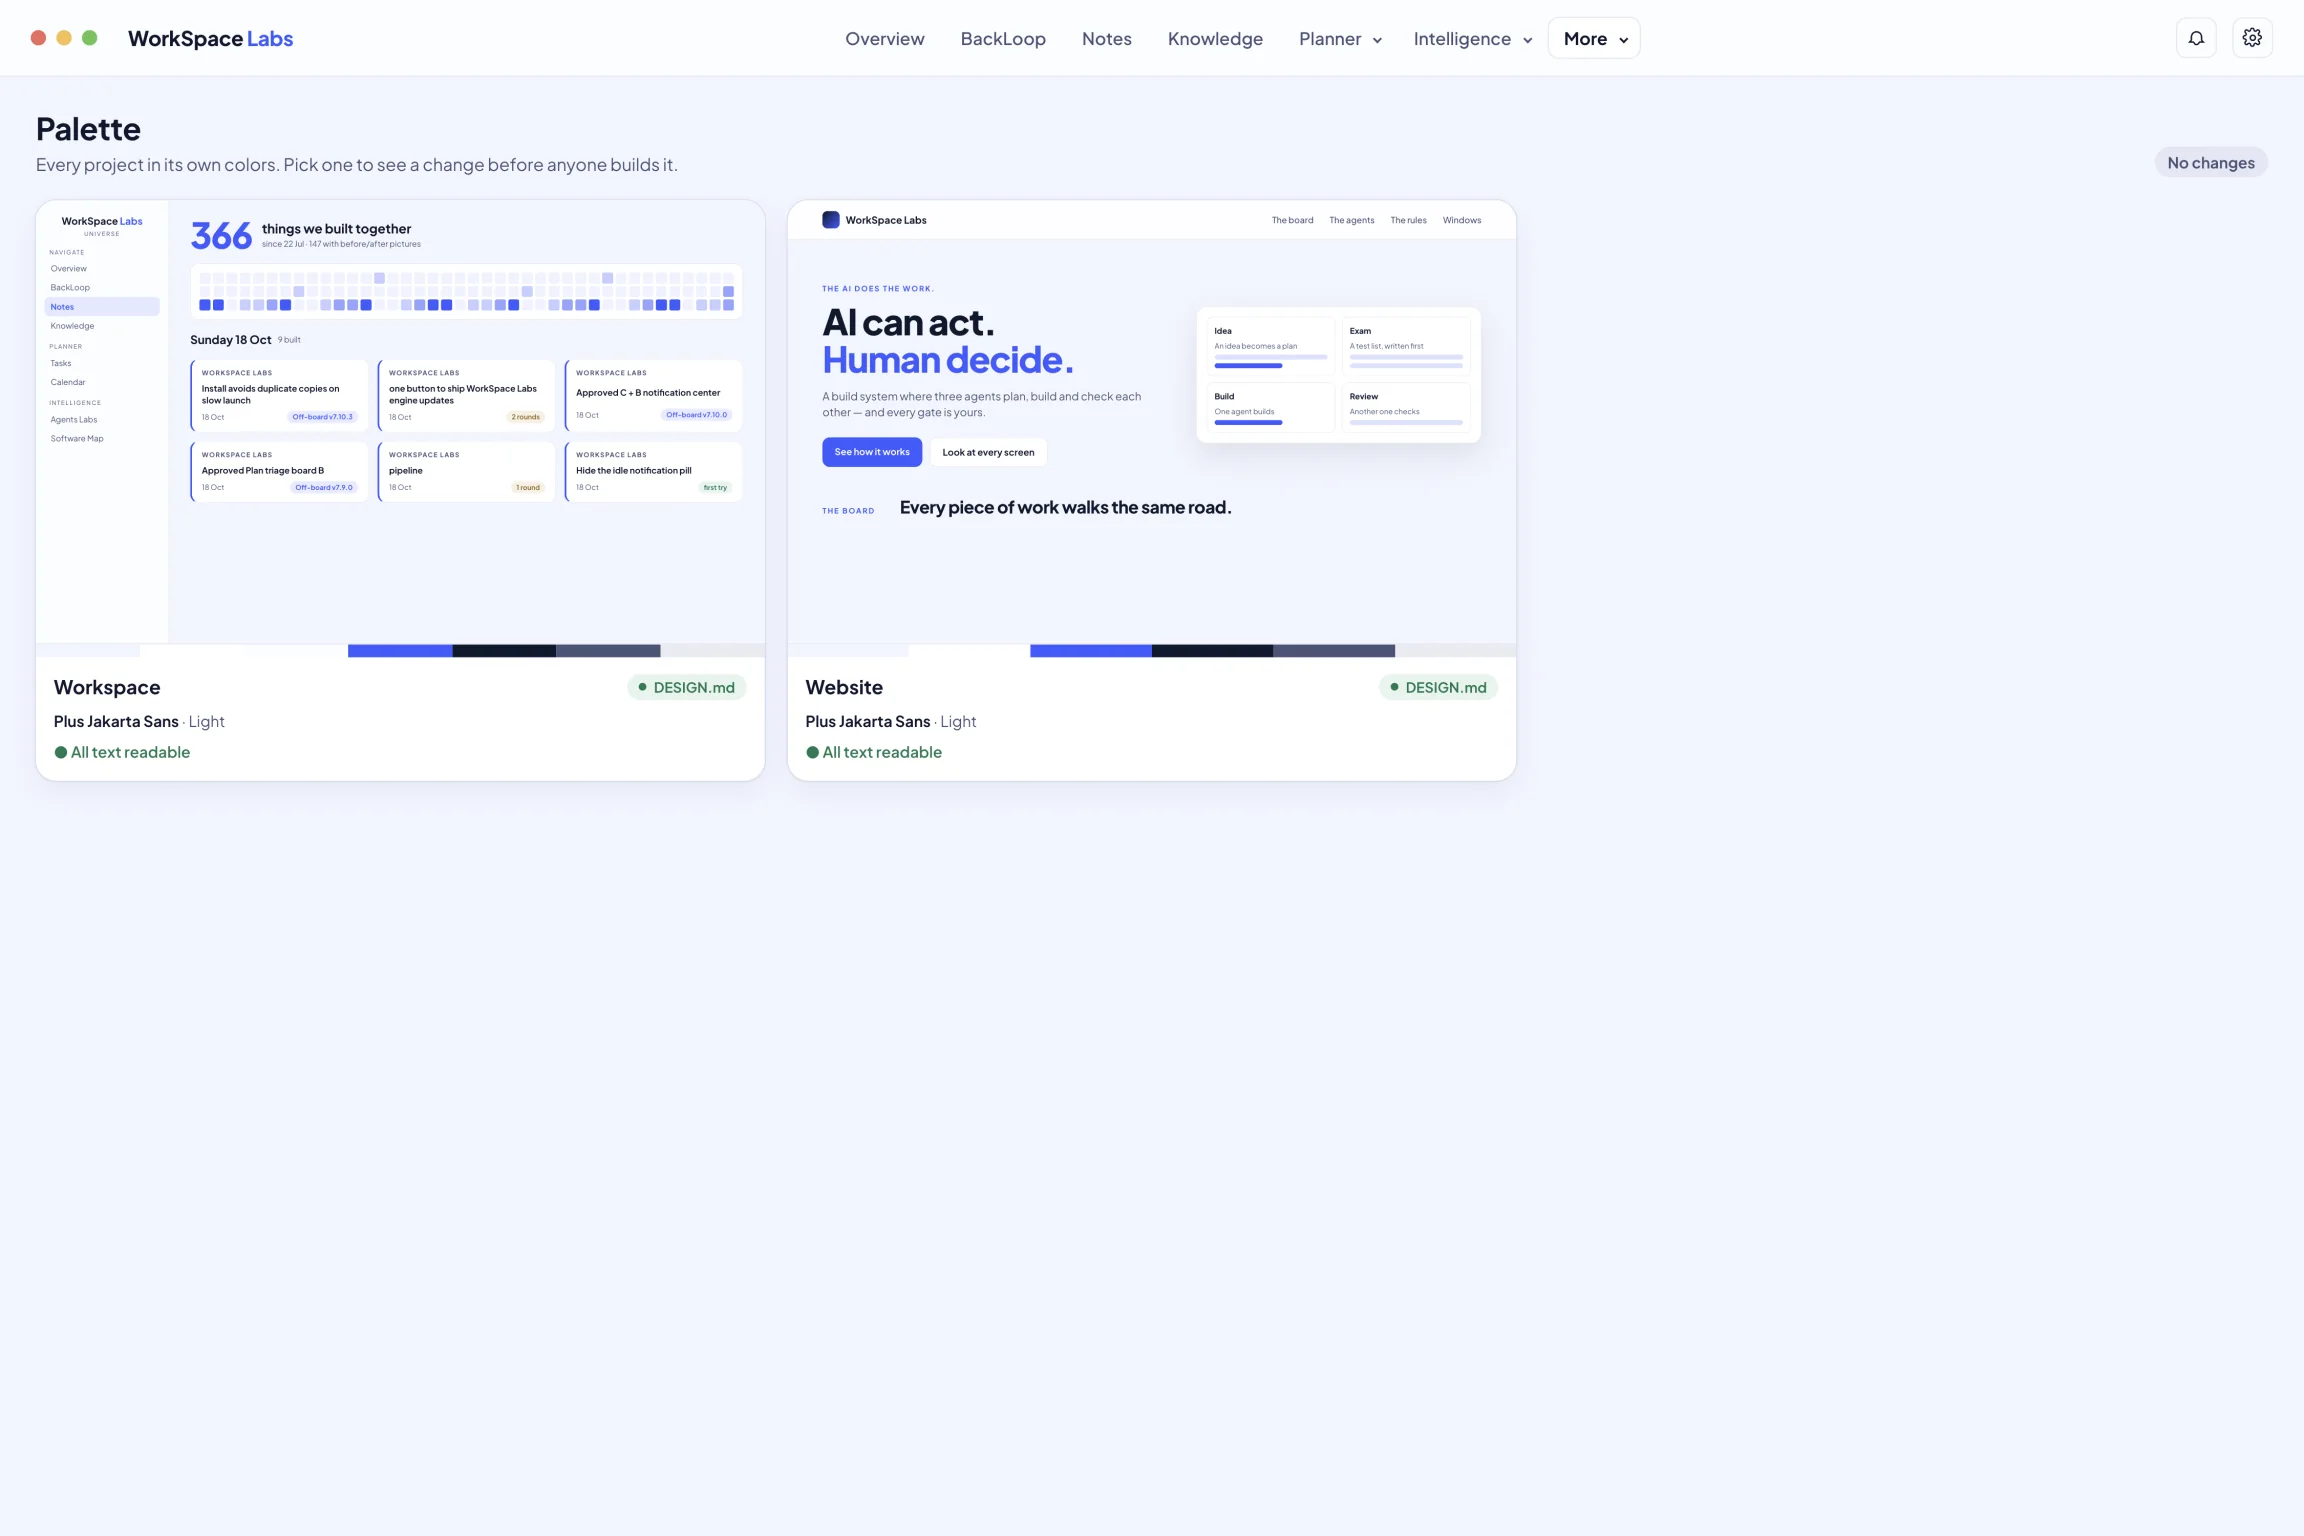
Task: Click the 366 counter in Workspace preview
Action: tap(221, 236)
